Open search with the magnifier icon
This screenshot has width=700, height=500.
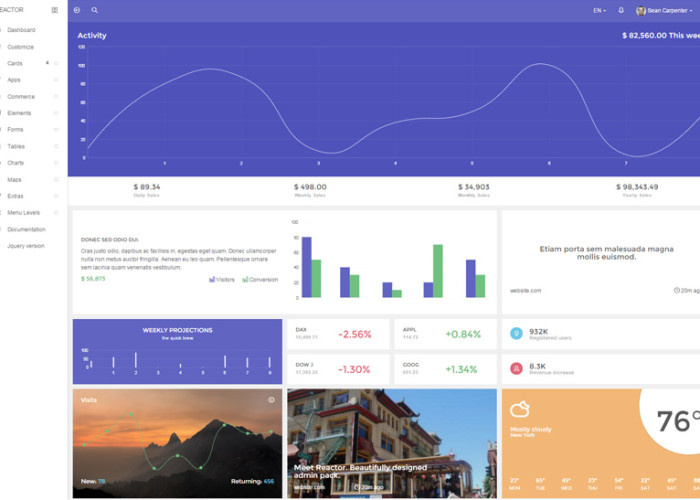coord(95,10)
